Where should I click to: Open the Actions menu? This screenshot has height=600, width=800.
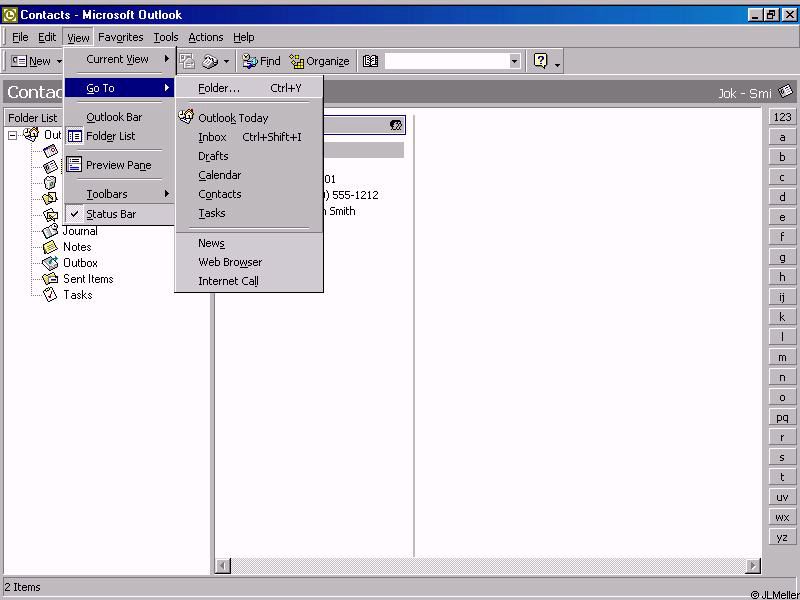click(206, 37)
